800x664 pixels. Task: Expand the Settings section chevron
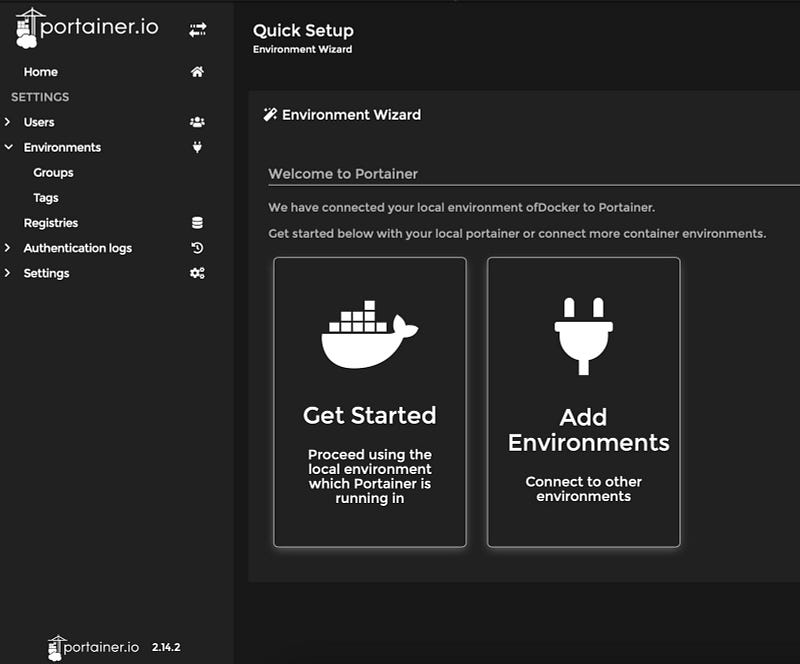[7, 273]
